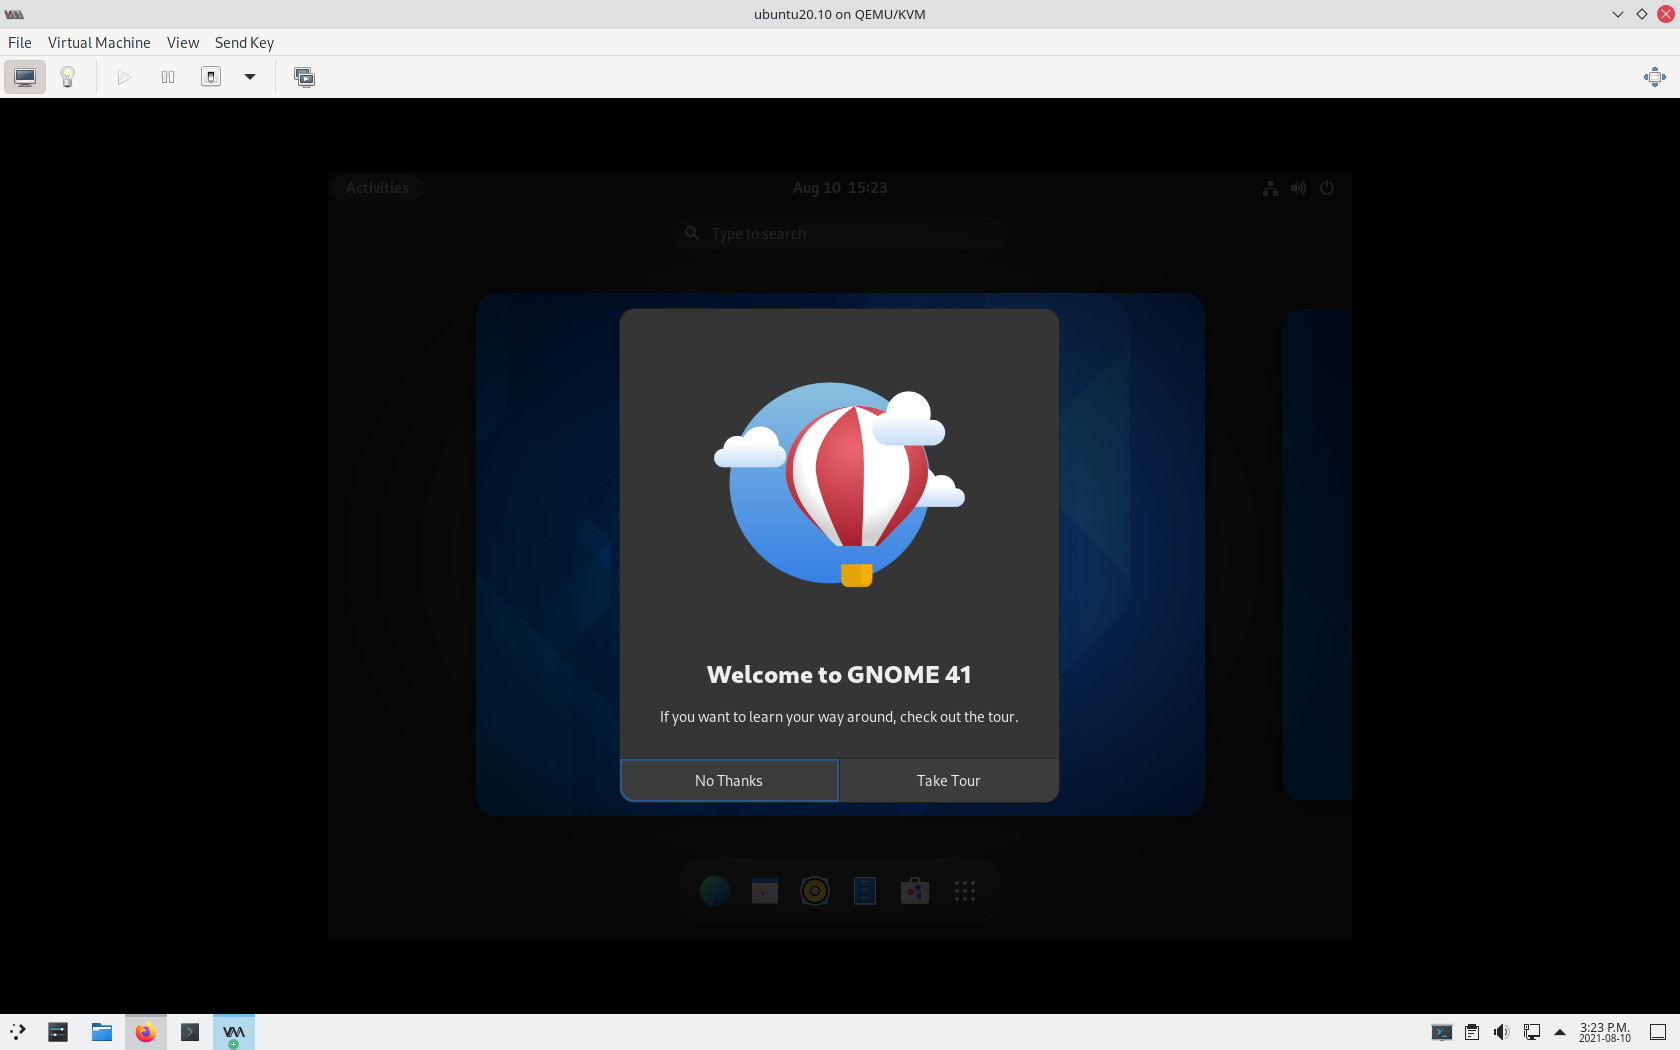Open the app grid from the GNOME dock
Screen dimensions: 1680x1050
click(x=964, y=891)
